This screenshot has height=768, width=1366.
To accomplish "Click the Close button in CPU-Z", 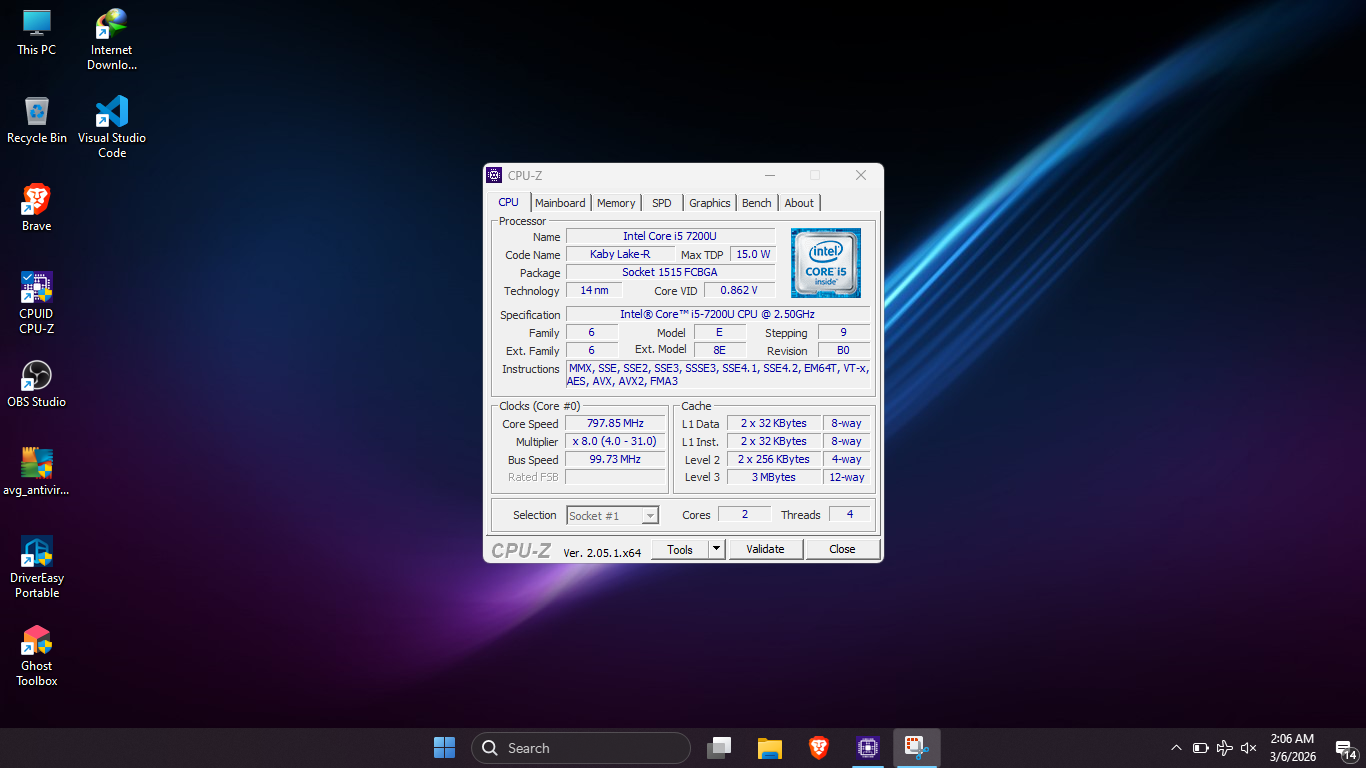I will click(x=842, y=549).
